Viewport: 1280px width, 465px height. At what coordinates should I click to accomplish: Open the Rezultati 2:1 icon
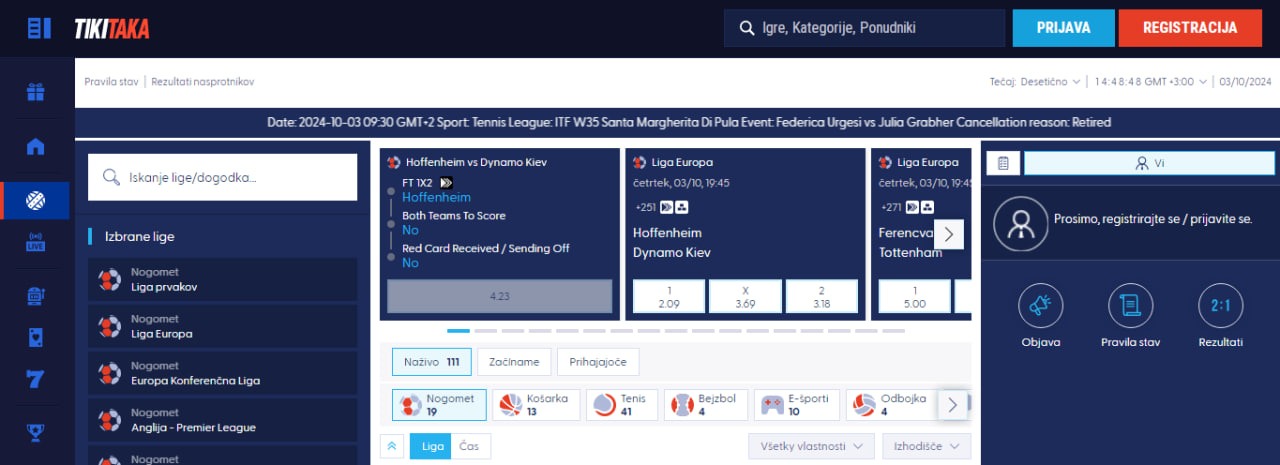(1220, 306)
